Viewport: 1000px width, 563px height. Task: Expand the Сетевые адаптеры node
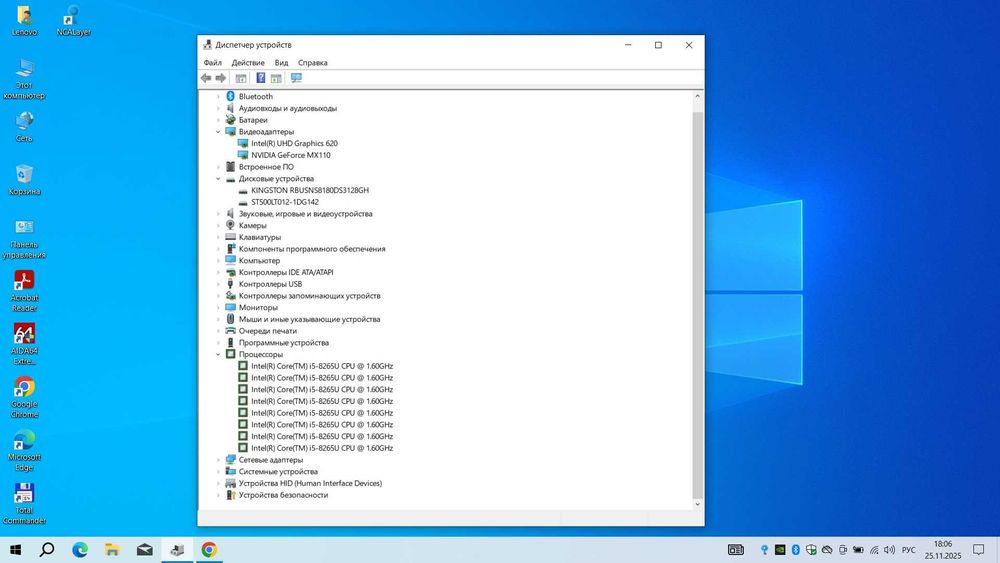[218, 460]
